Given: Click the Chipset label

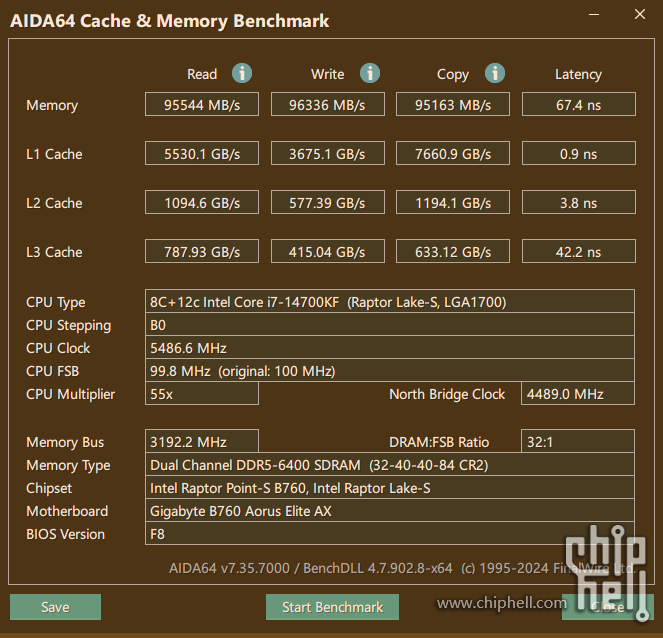Looking at the screenshot, I should pos(49,488).
